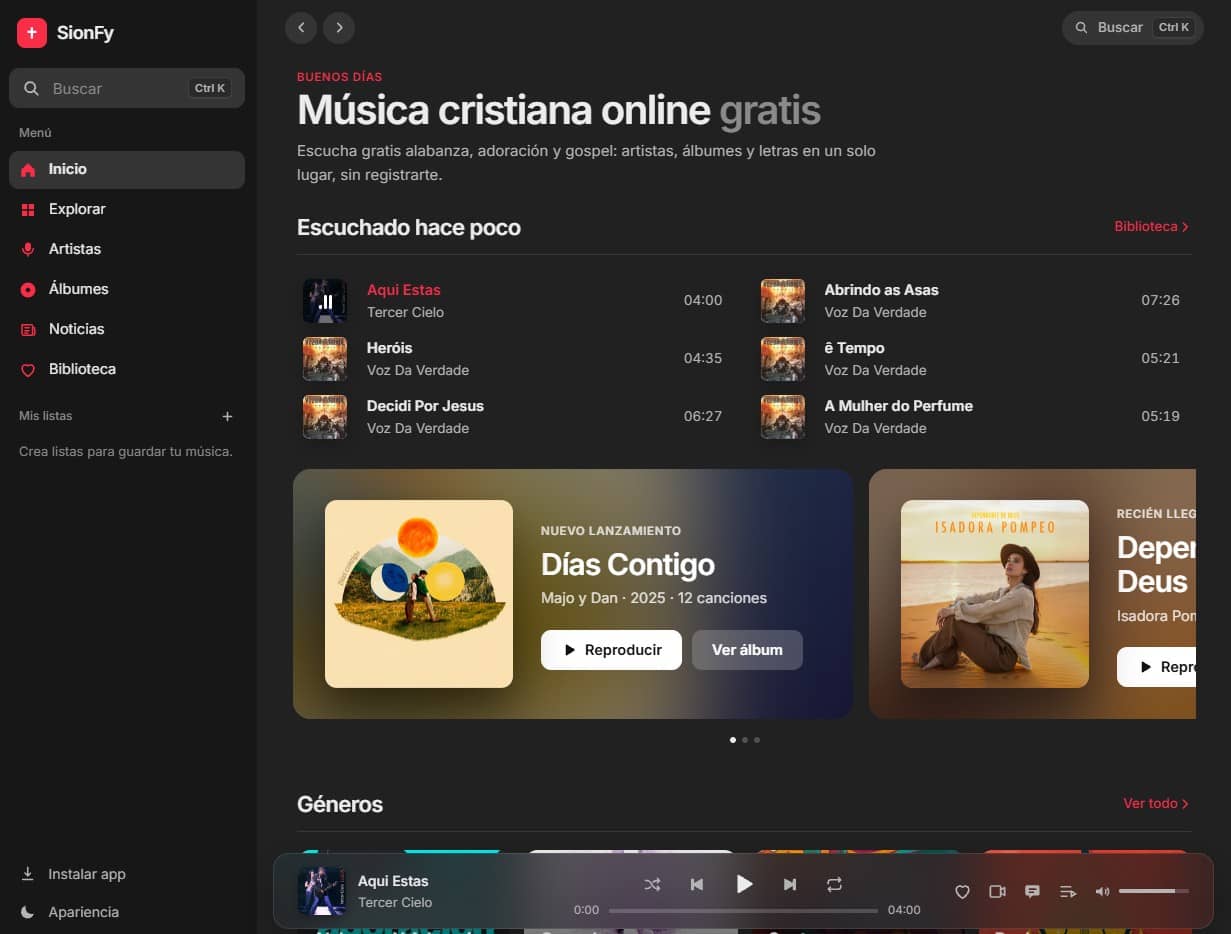This screenshot has width=1231, height=934.
Task: Go back with the left arrow button
Action: tap(301, 28)
